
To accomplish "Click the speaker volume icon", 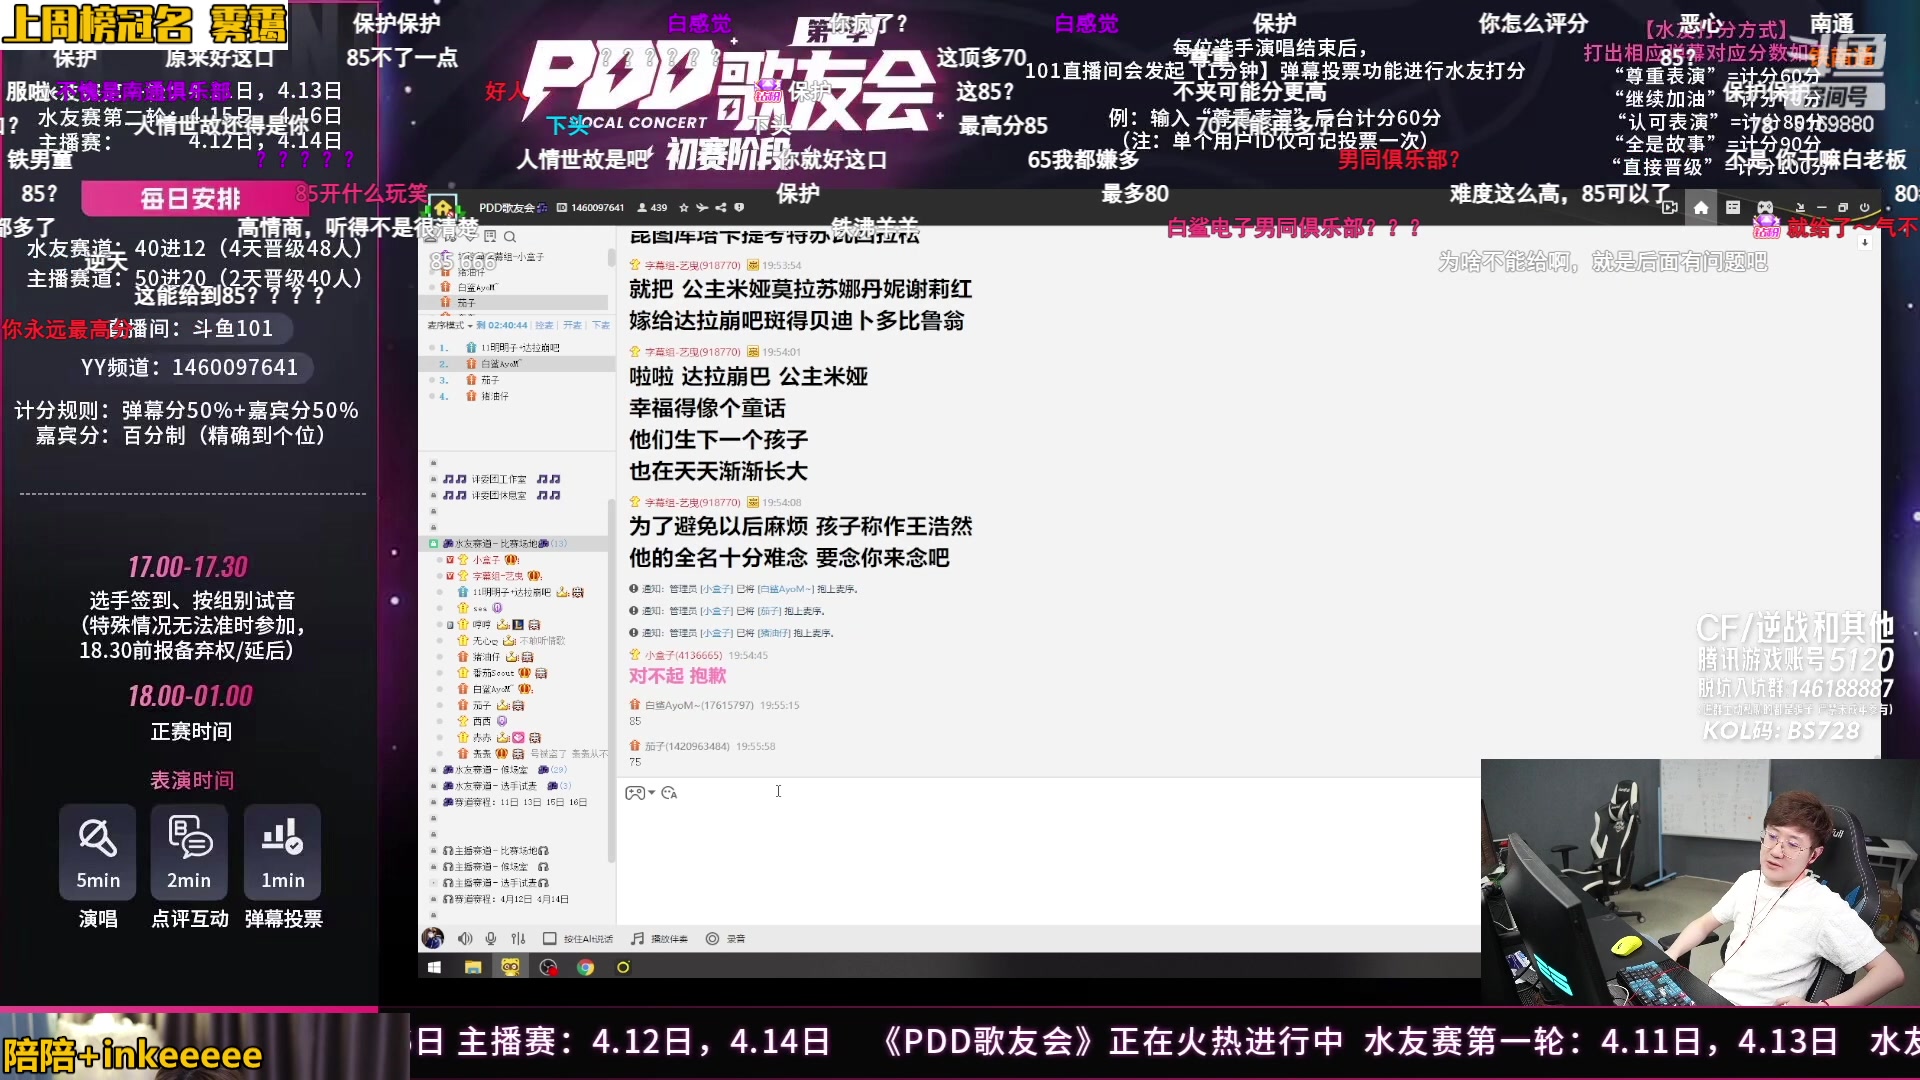I will 465,939.
